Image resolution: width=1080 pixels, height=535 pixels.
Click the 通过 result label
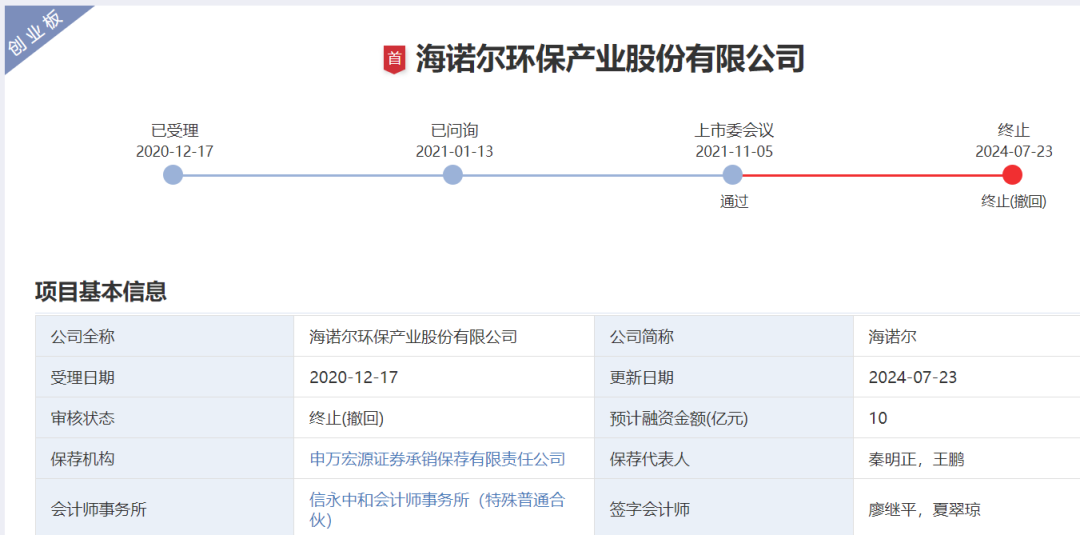734,202
